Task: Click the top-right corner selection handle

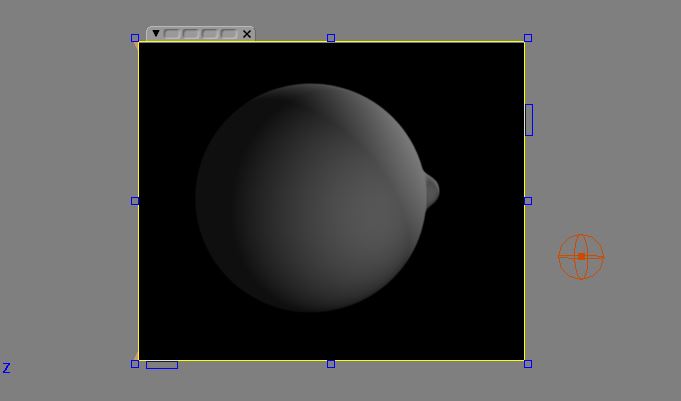Action: 528,38
